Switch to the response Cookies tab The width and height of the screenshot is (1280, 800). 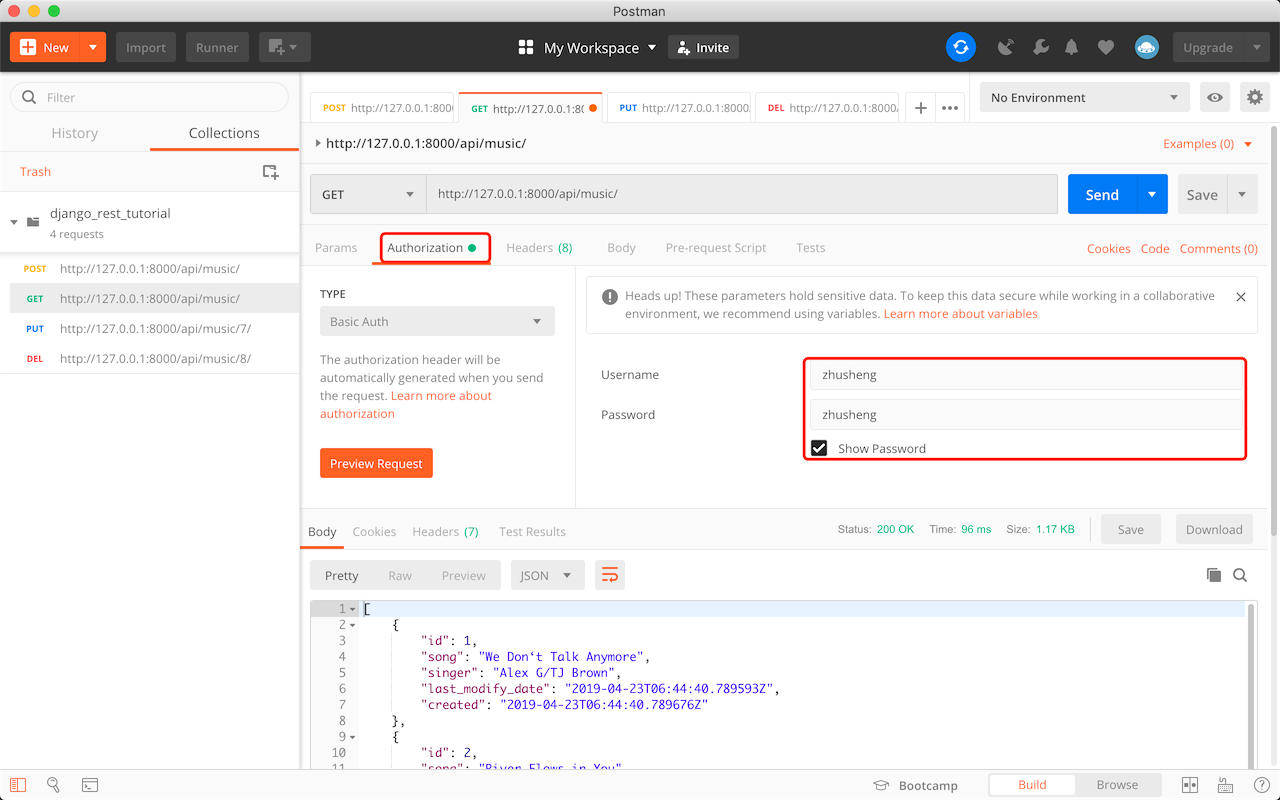click(x=374, y=532)
